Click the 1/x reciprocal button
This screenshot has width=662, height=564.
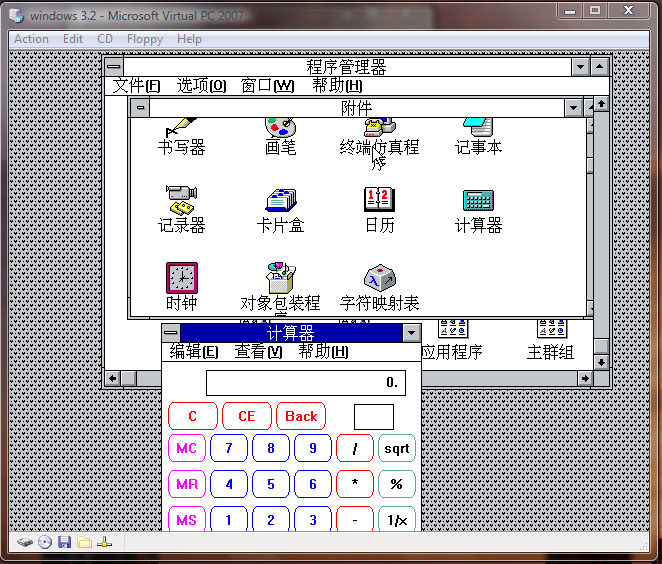click(x=397, y=519)
